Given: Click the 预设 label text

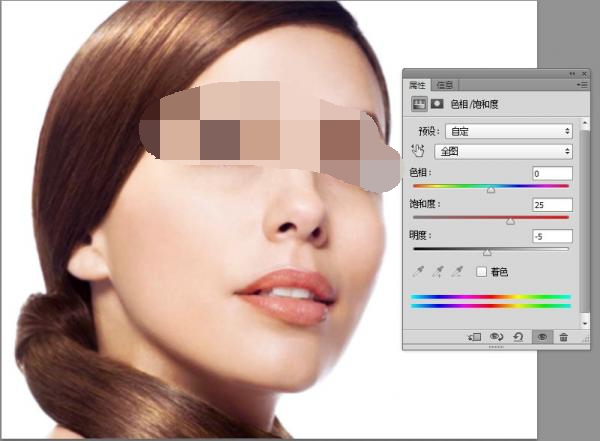Looking at the screenshot, I should tap(429, 131).
